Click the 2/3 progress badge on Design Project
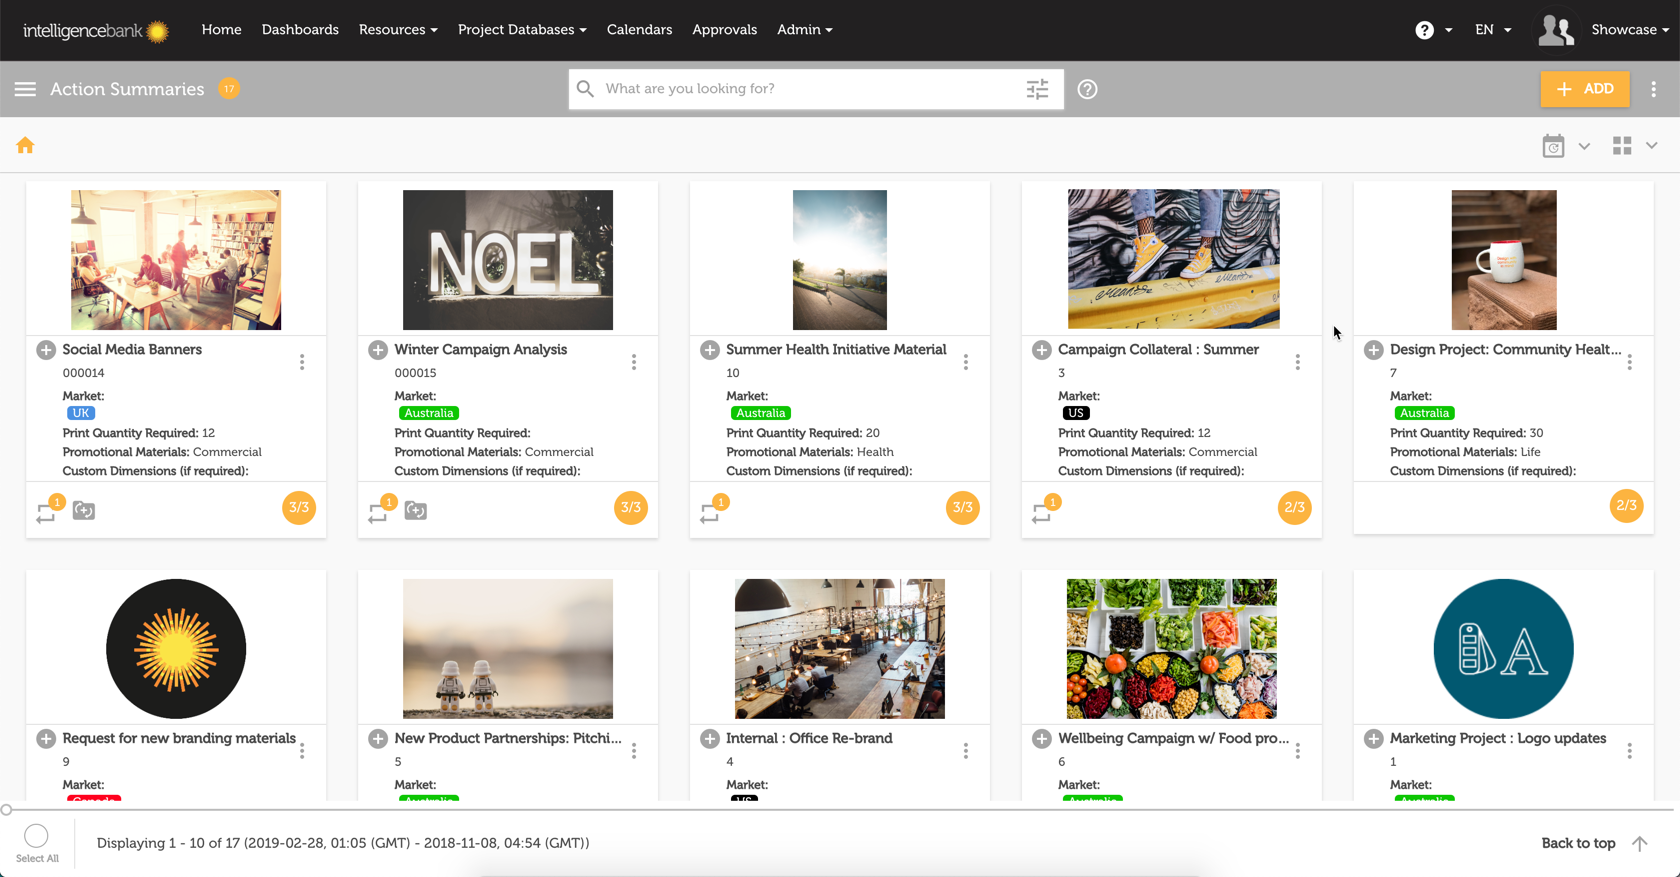The image size is (1680, 877). (x=1627, y=506)
